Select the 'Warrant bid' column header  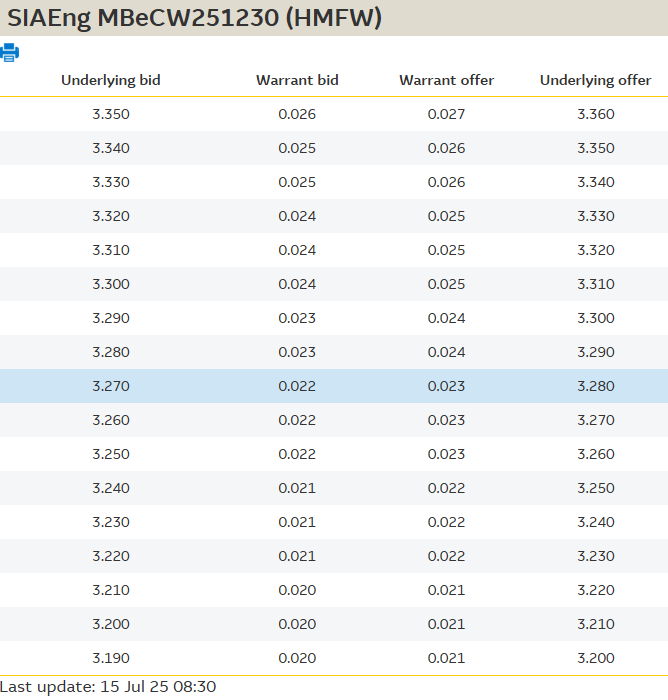[x=297, y=80]
